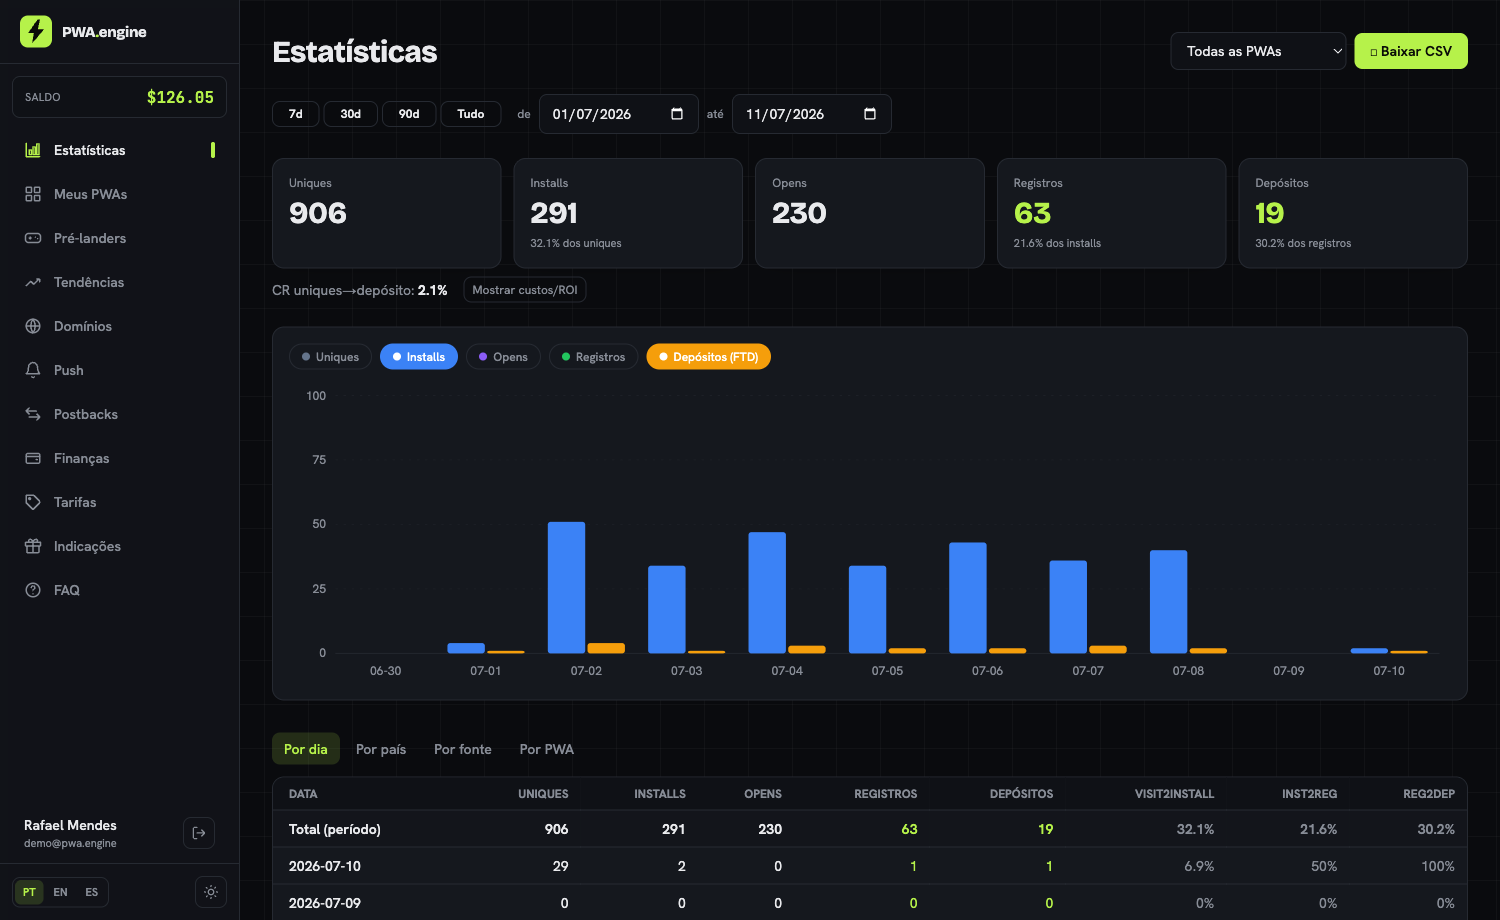
Task: Open Meus PWAs menu item
Action: pos(119,194)
